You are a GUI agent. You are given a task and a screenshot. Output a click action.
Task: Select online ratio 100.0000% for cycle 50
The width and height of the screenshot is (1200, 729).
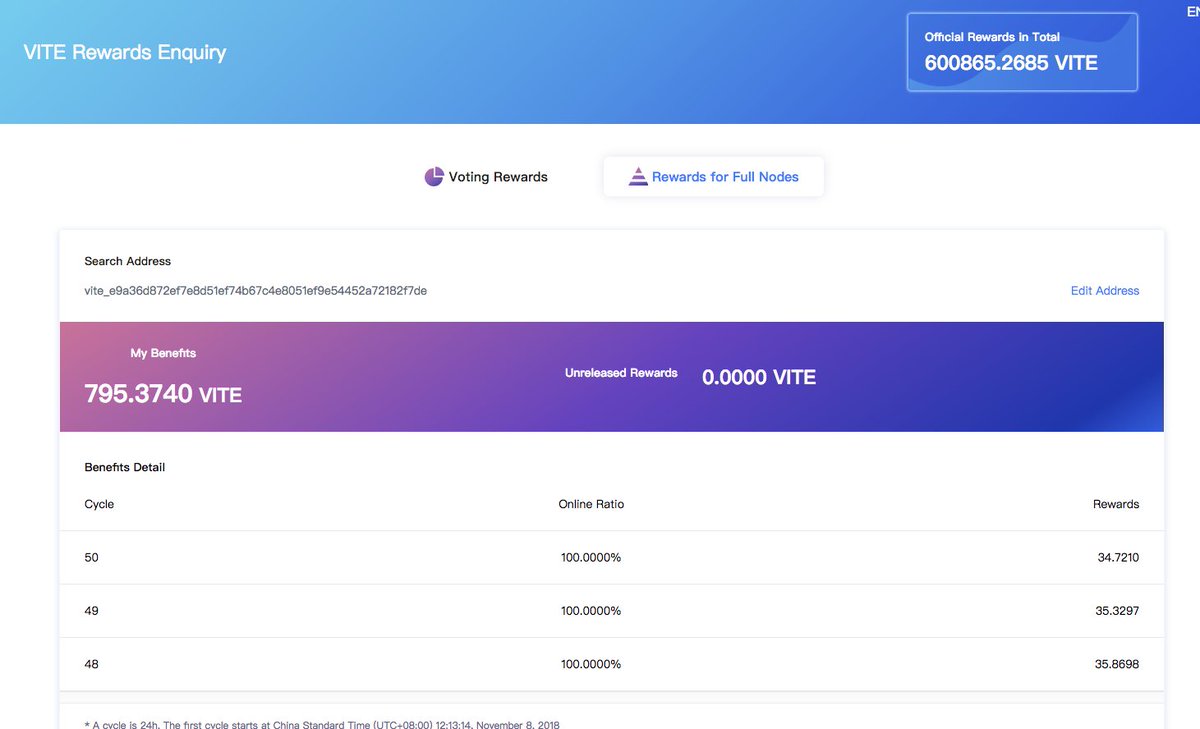pyautogui.click(x=591, y=557)
